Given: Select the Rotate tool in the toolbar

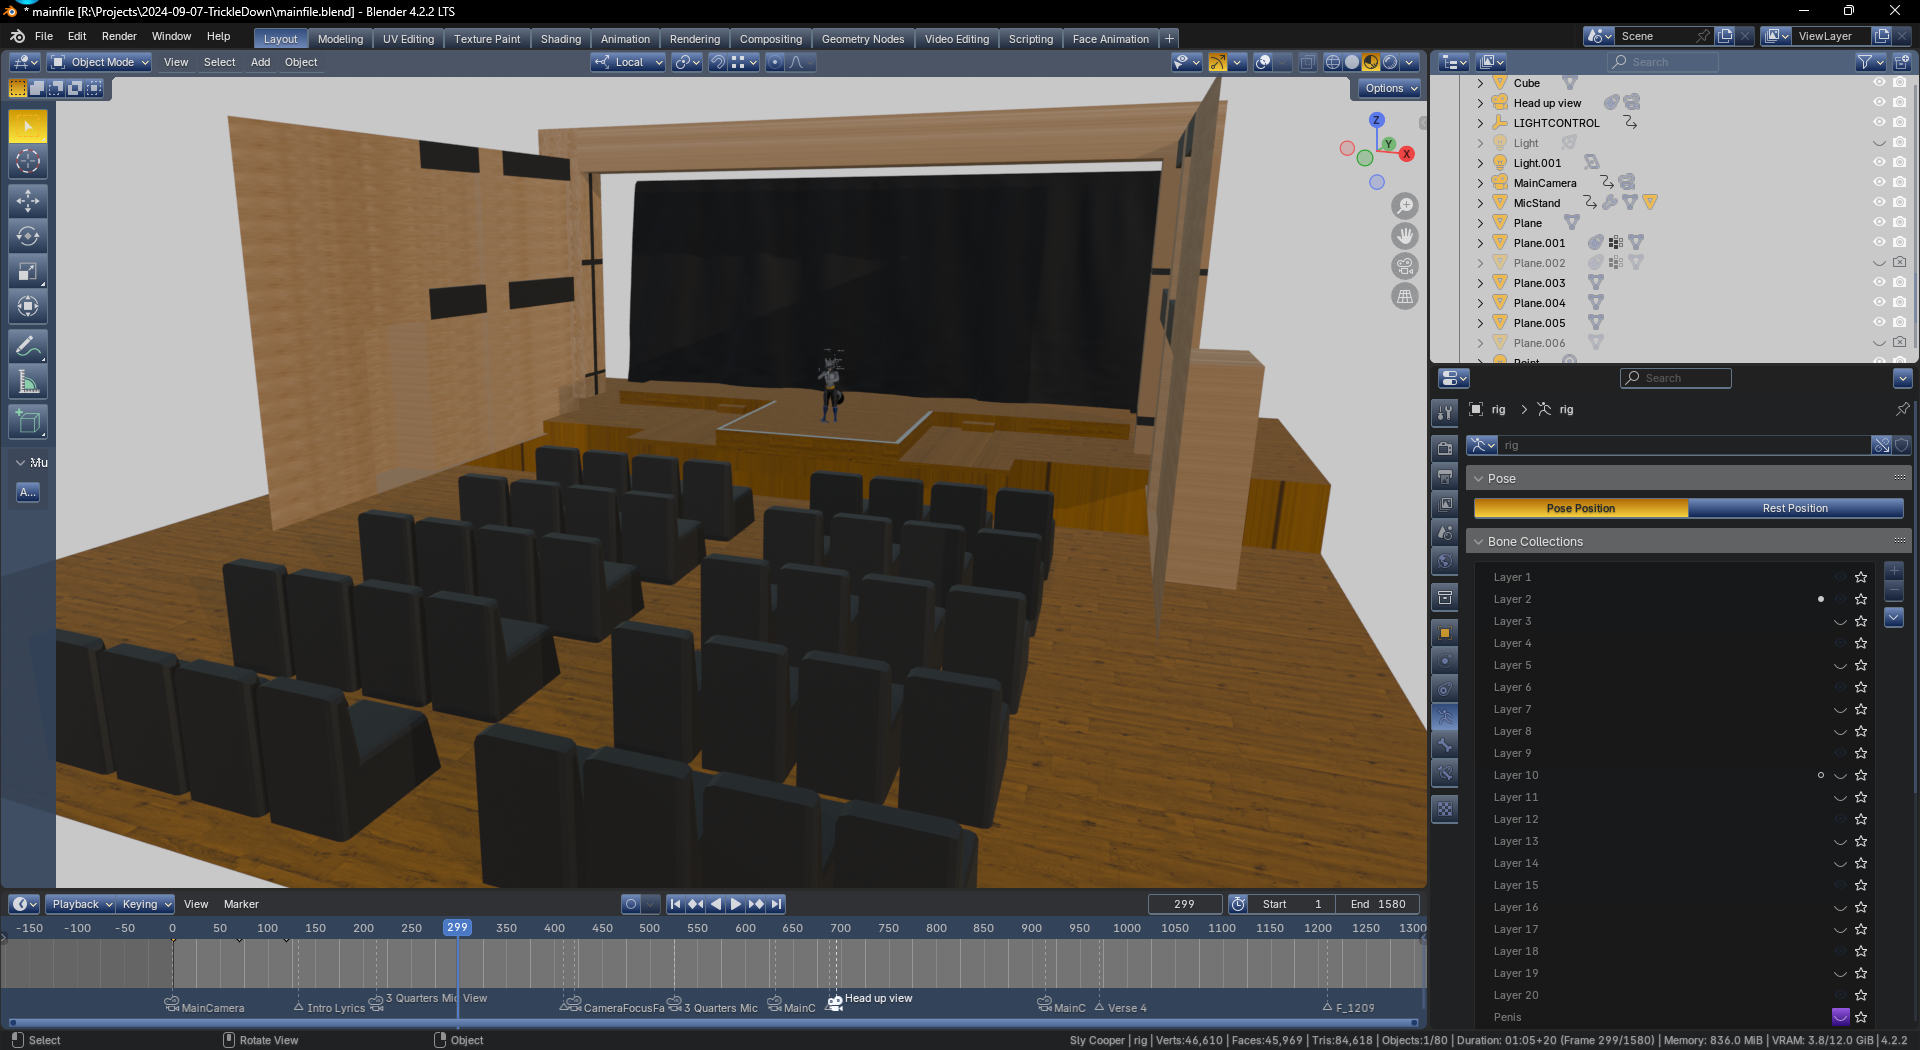Looking at the screenshot, I should pyautogui.click(x=28, y=237).
